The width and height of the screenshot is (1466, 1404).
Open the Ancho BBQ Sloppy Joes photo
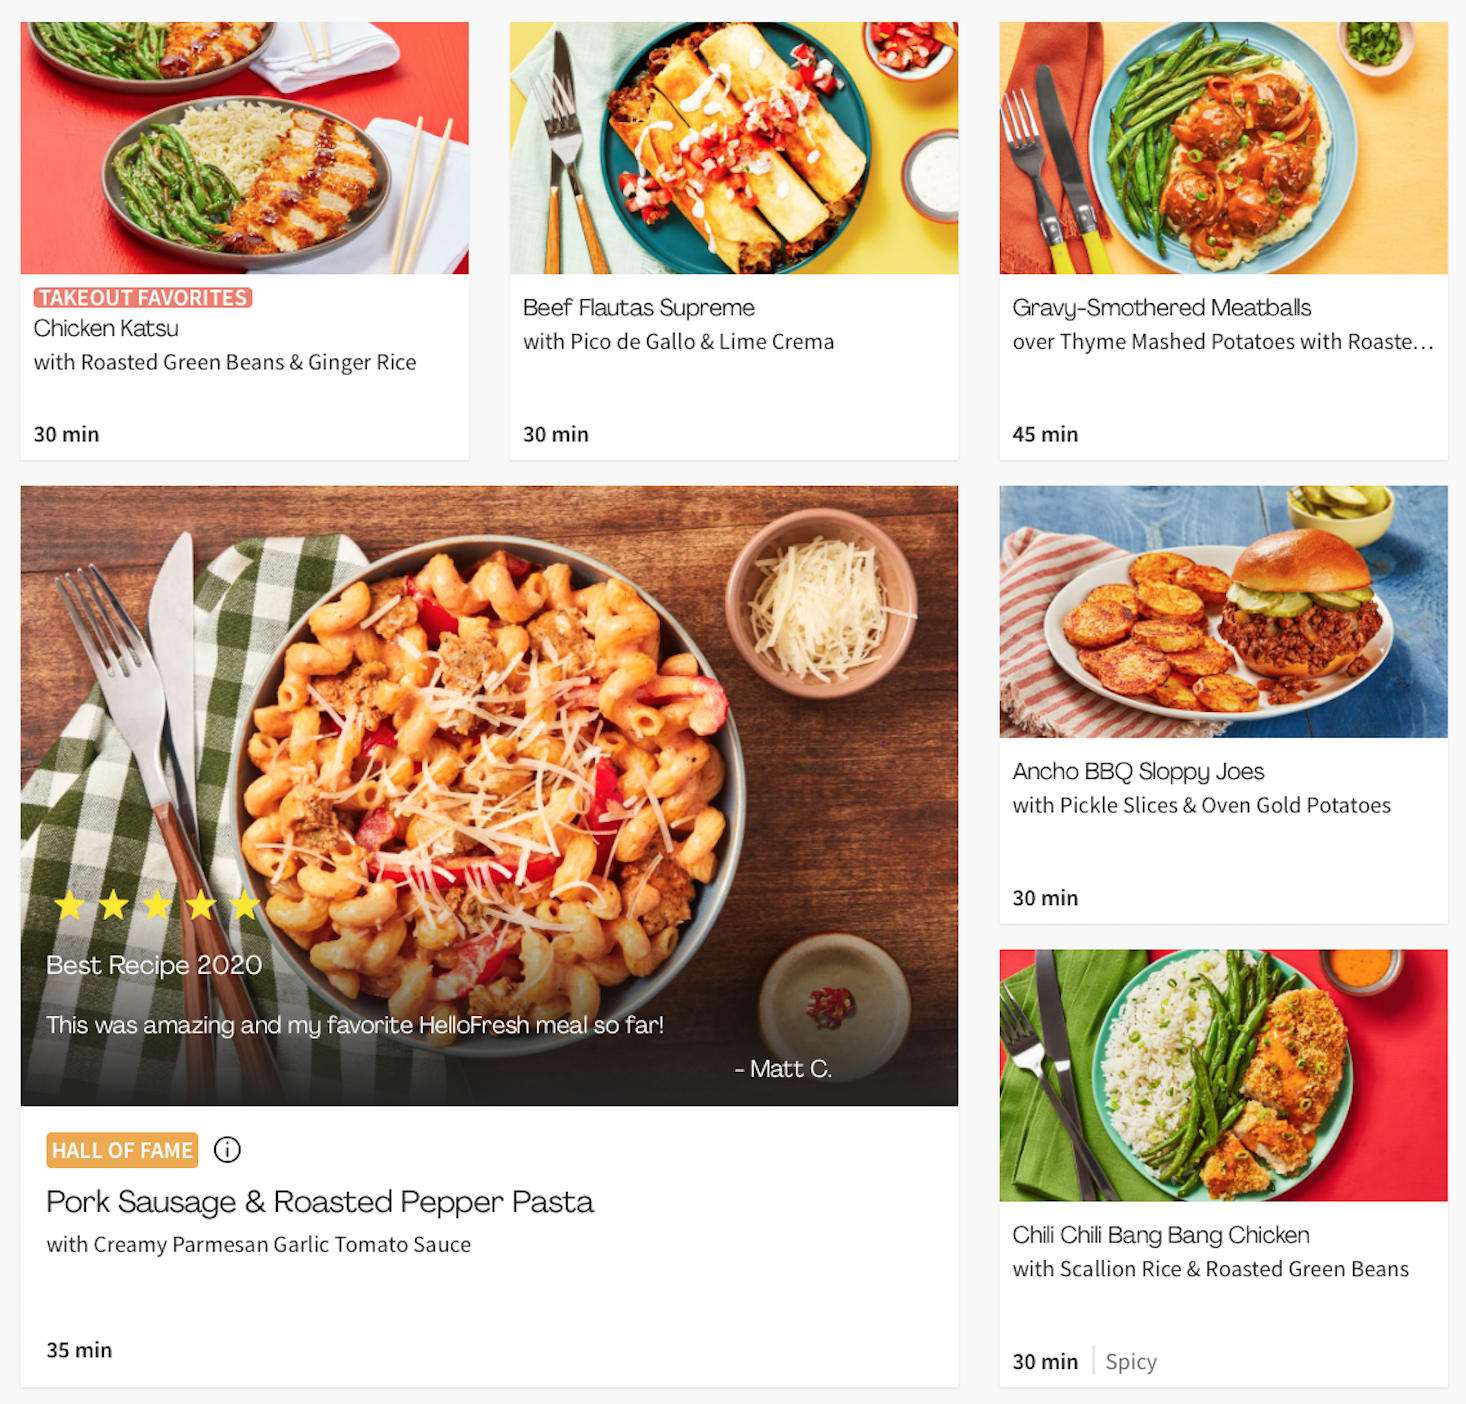[x=1223, y=612]
